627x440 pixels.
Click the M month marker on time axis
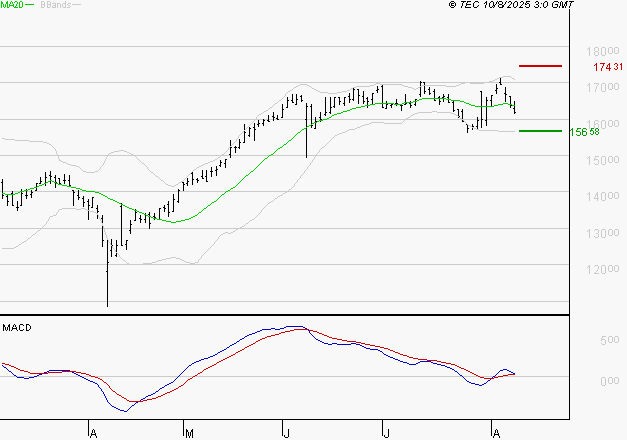[x=190, y=433]
